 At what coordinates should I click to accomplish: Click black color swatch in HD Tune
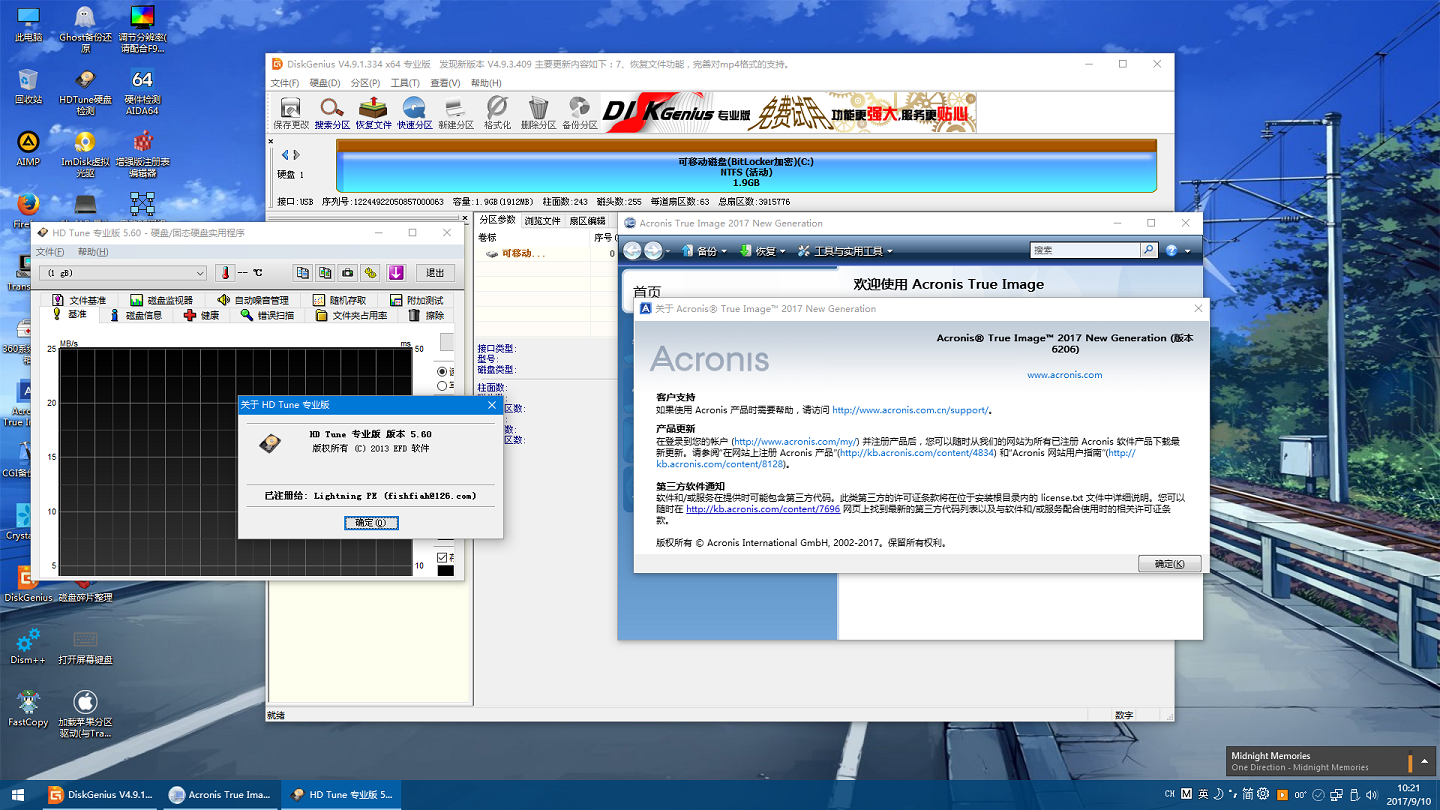click(x=445, y=571)
